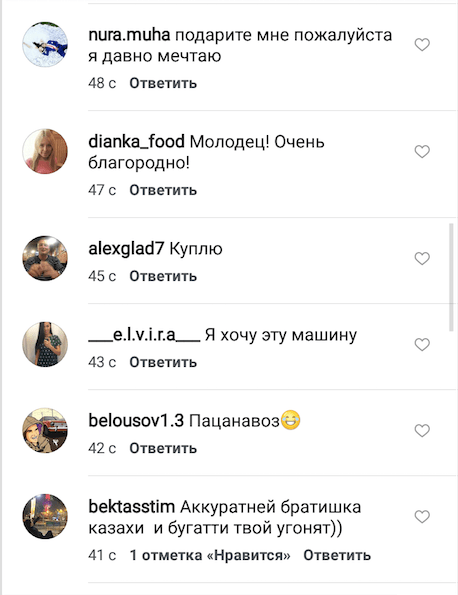Open bektasstim's profile username
Viewport: 458px width, 595px height.
(x=132, y=507)
